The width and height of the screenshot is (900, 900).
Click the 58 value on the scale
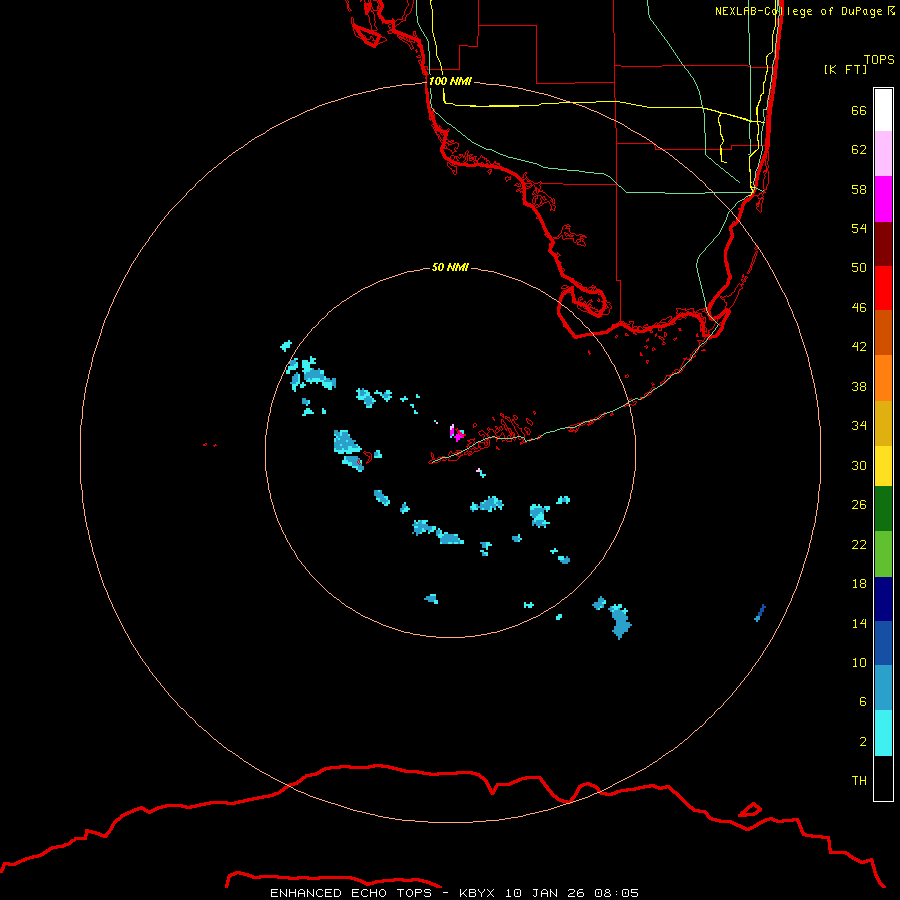859,189
